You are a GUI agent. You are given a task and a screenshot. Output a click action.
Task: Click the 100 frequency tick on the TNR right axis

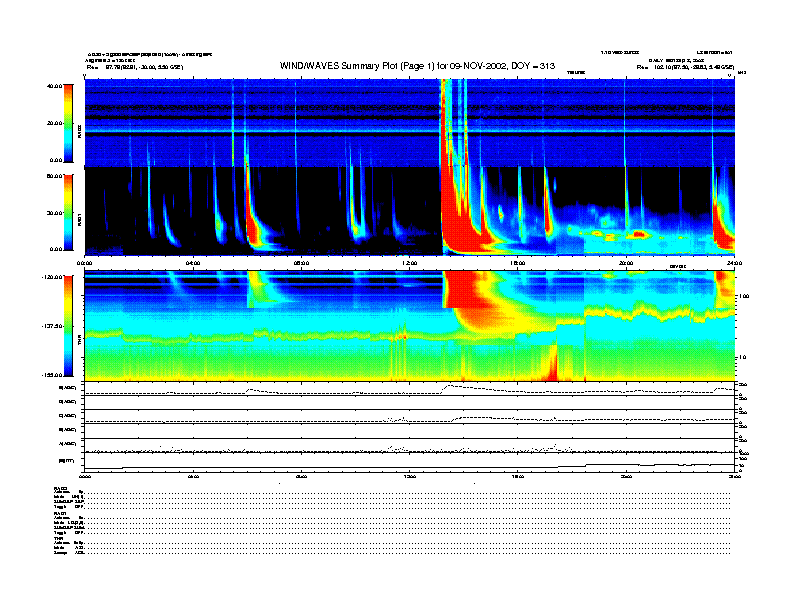tap(744, 296)
